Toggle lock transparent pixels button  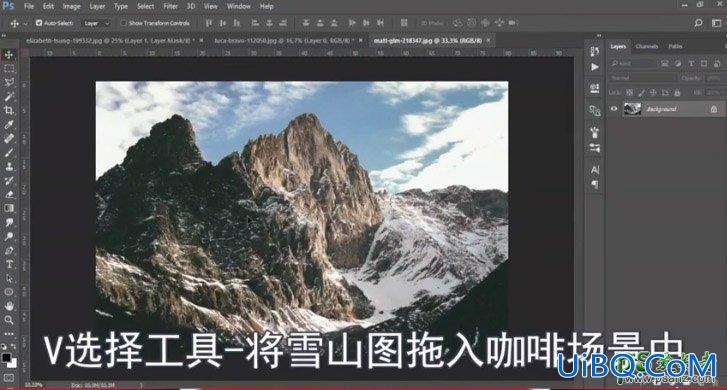(630, 93)
